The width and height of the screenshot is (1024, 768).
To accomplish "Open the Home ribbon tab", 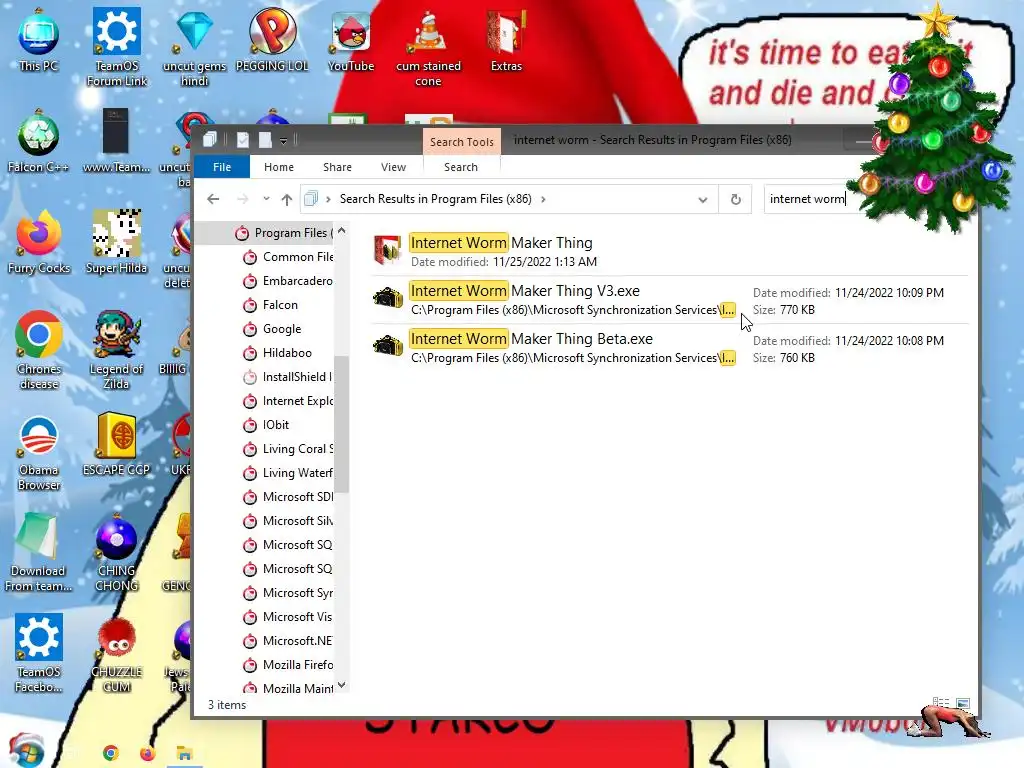I will pos(279,167).
